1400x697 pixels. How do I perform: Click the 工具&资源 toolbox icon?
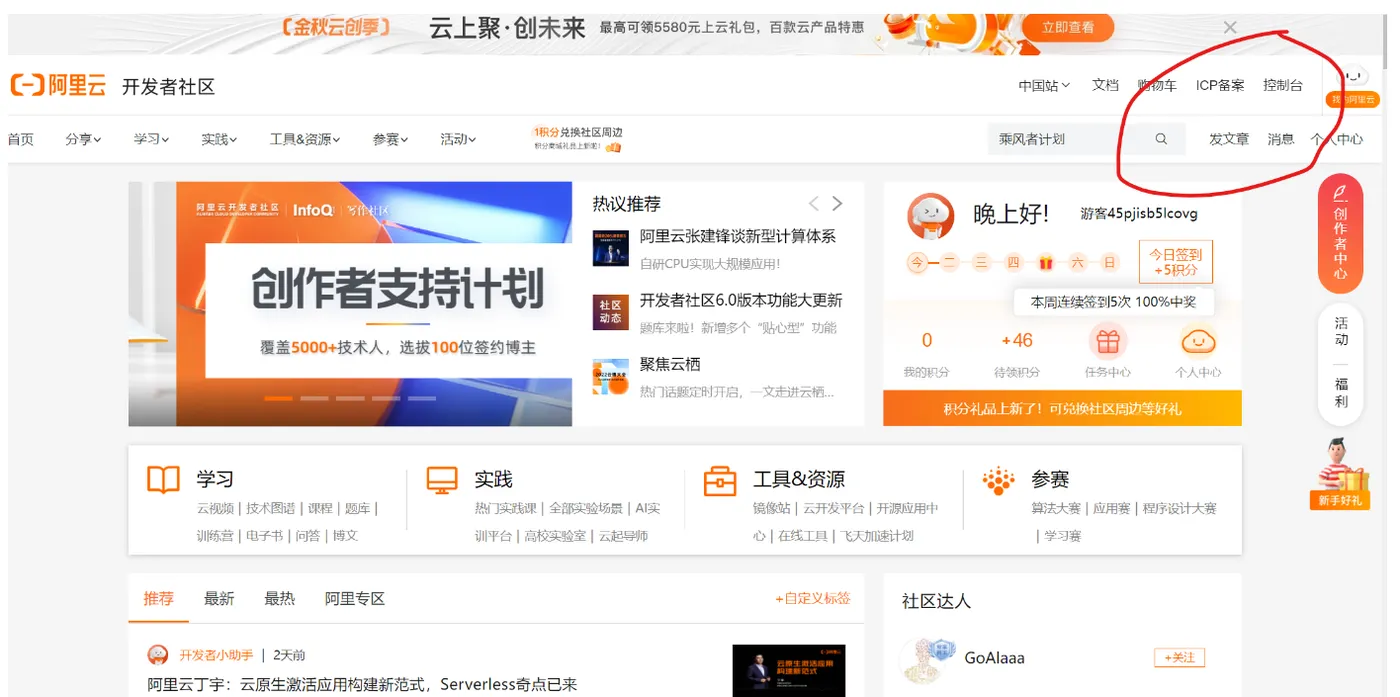(719, 480)
